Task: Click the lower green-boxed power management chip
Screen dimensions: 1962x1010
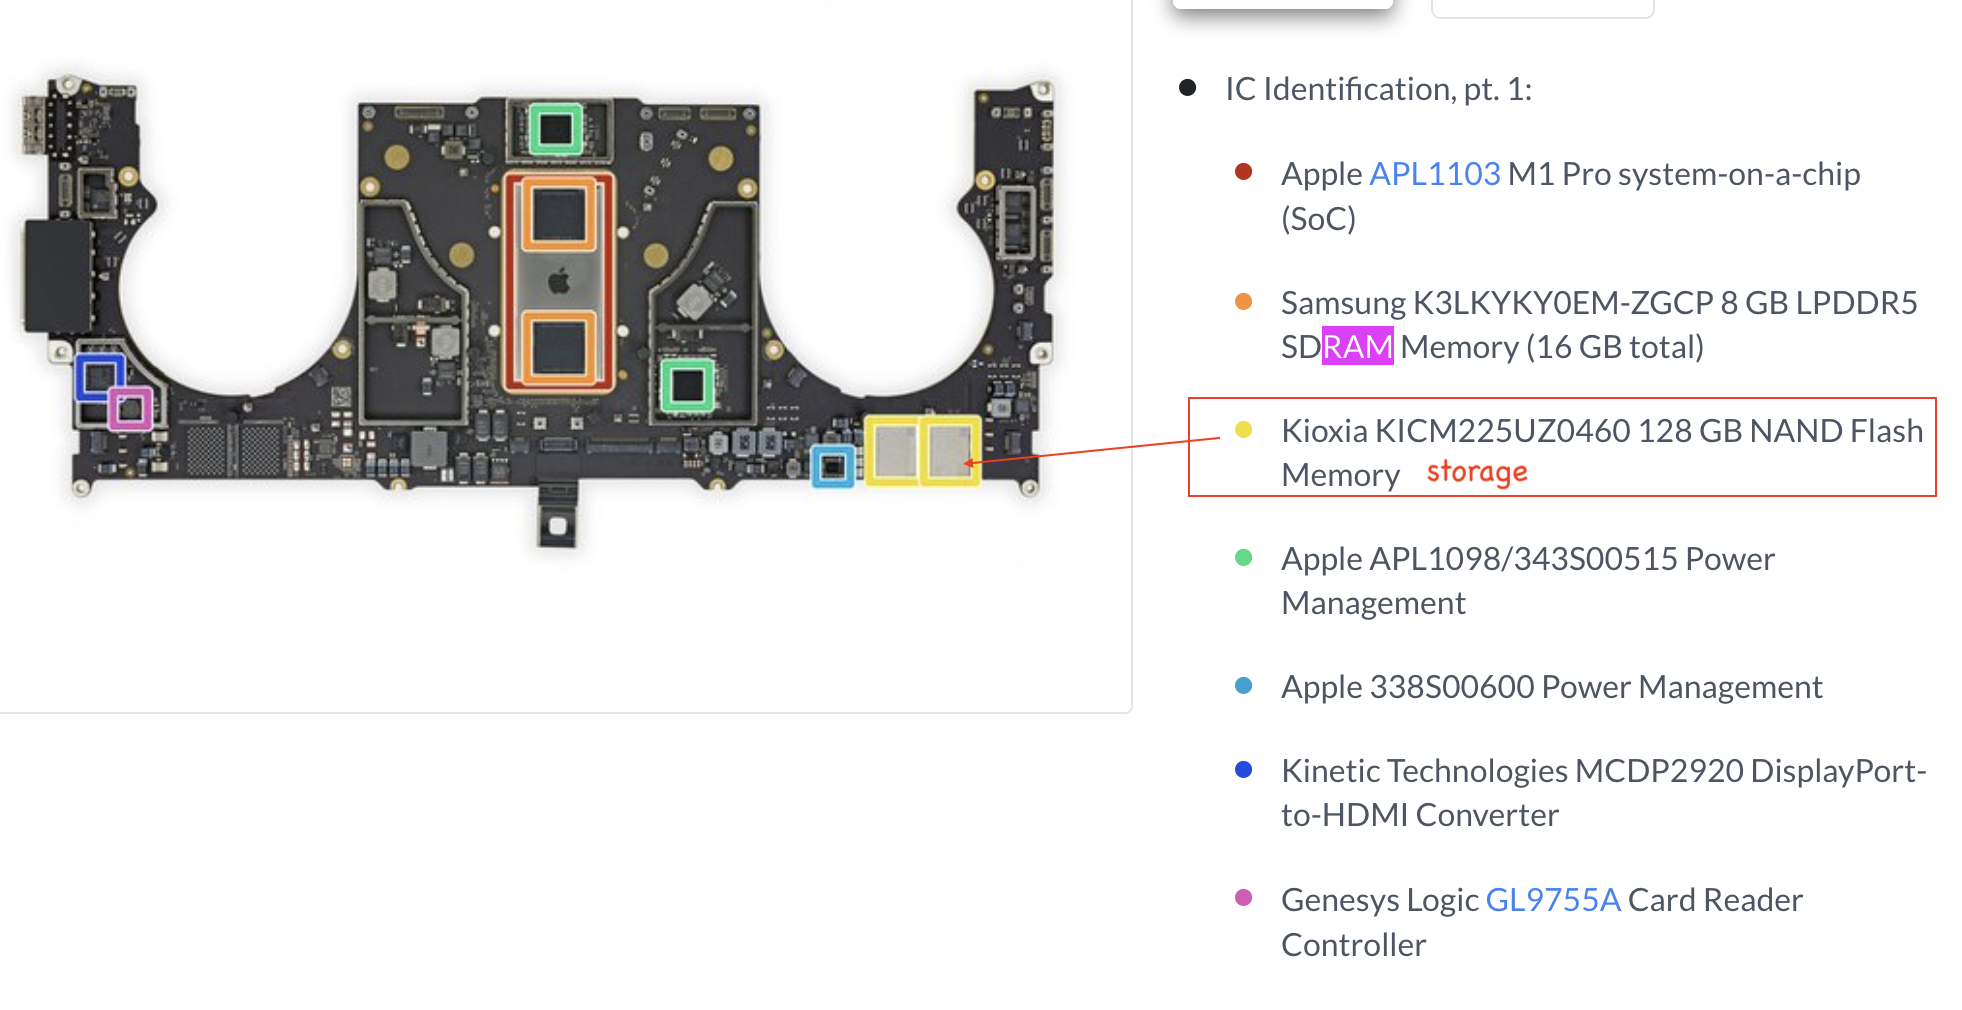Action: (687, 384)
